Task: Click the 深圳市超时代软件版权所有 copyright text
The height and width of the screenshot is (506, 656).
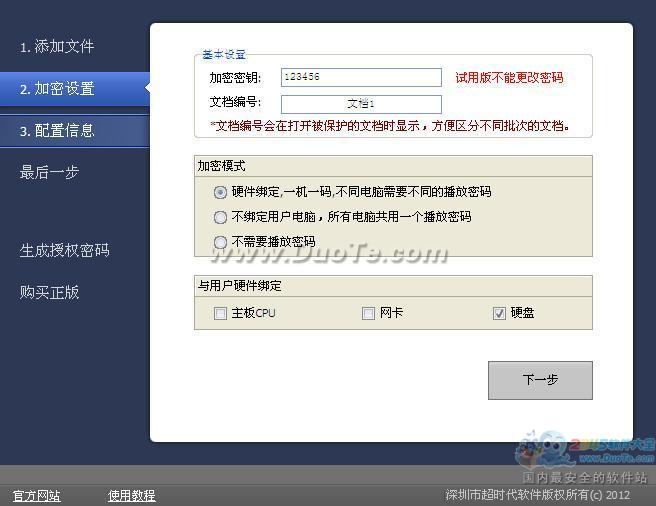Action: (538, 495)
